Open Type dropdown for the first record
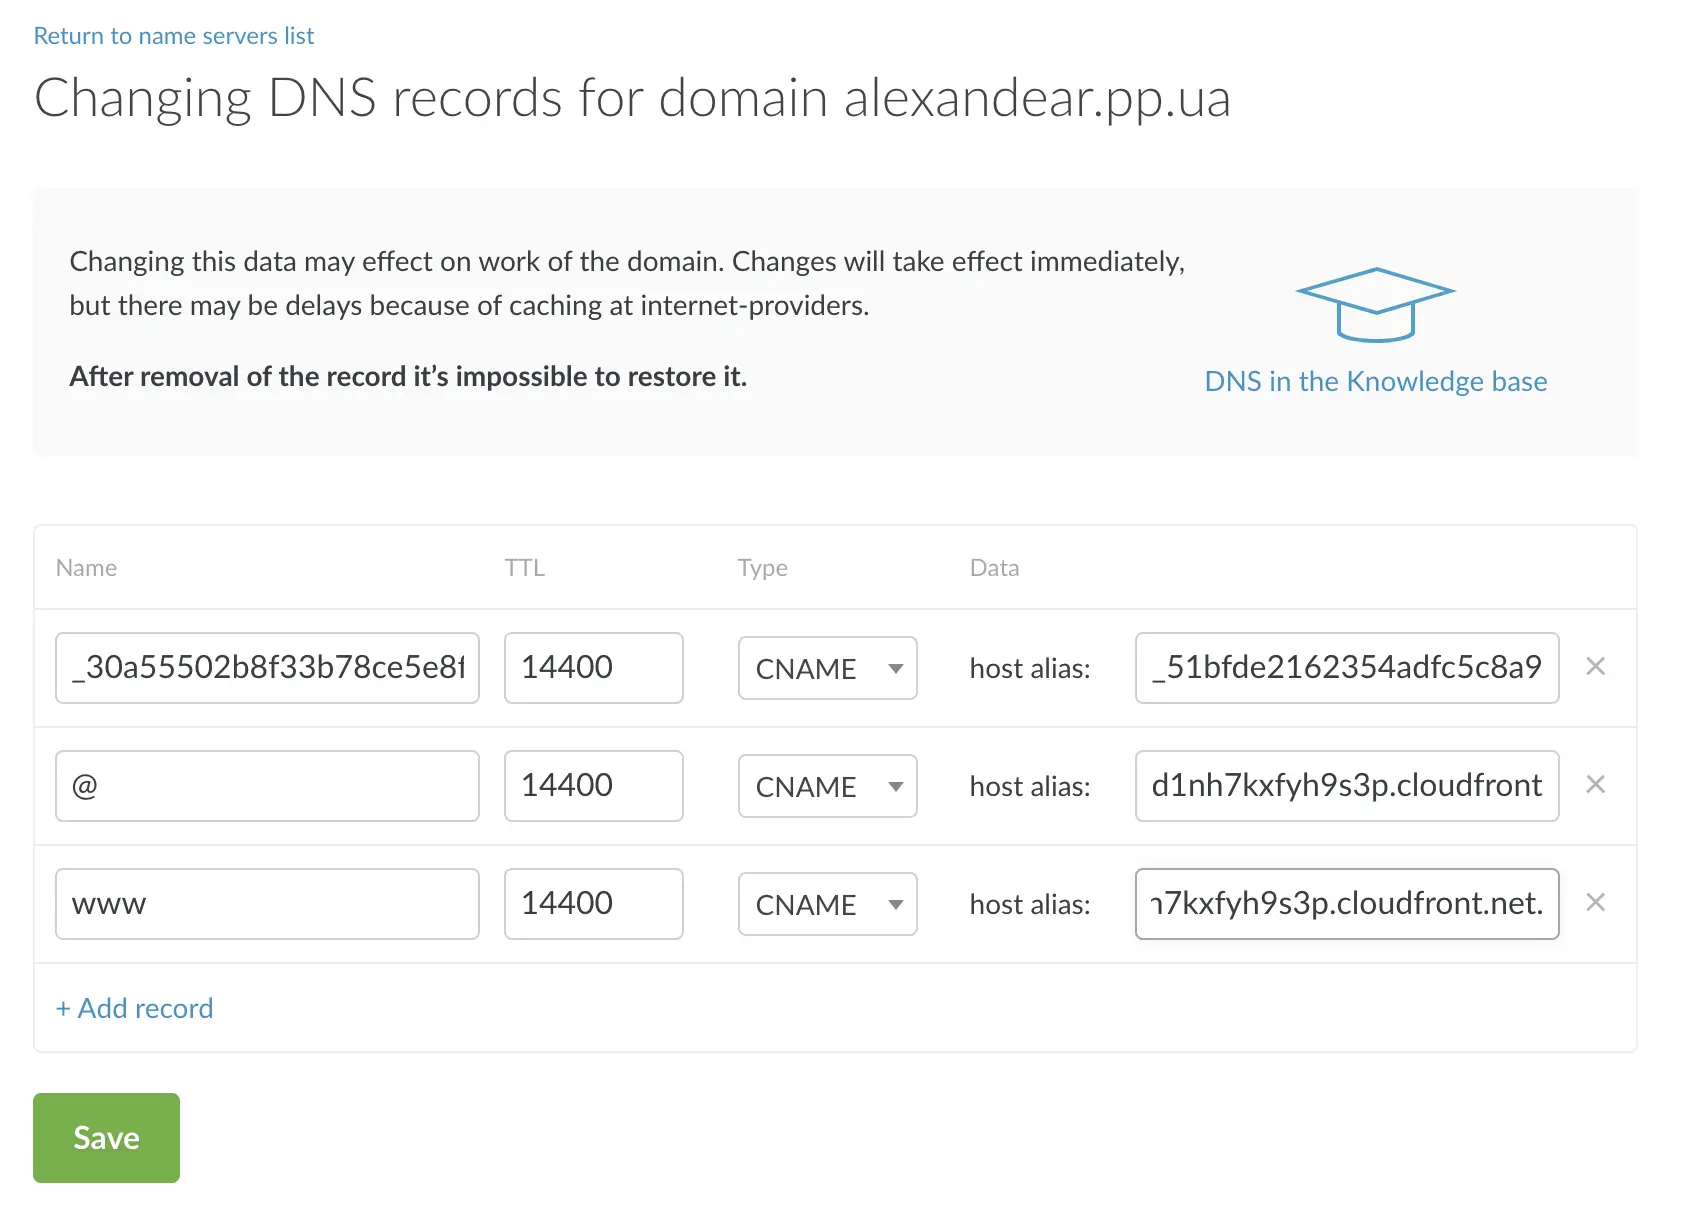 tap(827, 668)
